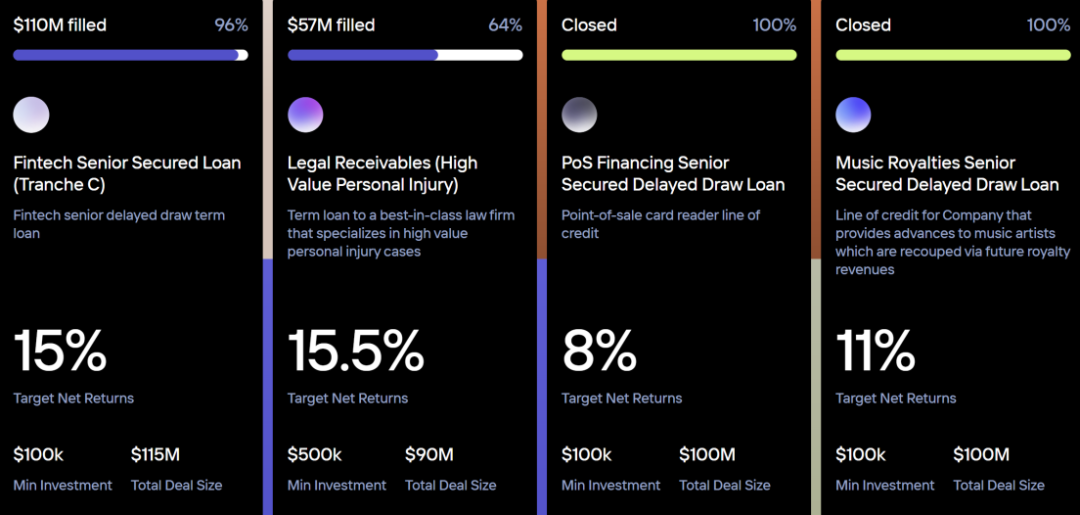
Task: Click the 15% Target Net Returns figure
Action: (x=60, y=351)
